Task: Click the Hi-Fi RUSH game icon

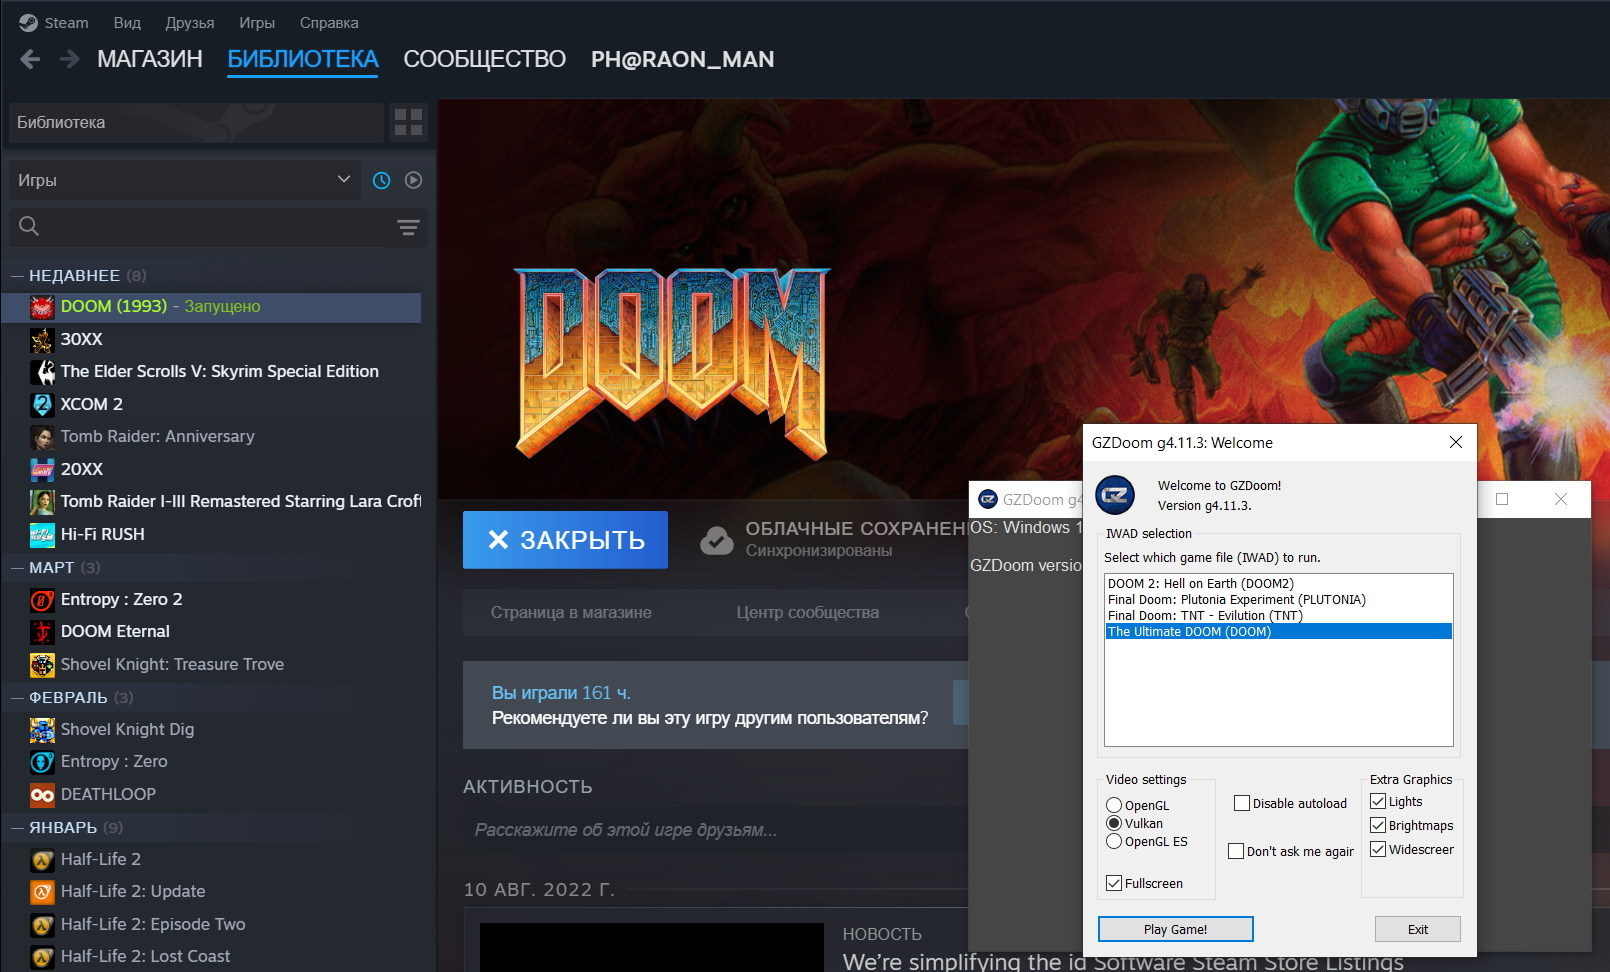Action: pyautogui.click(x=42, y=535)
